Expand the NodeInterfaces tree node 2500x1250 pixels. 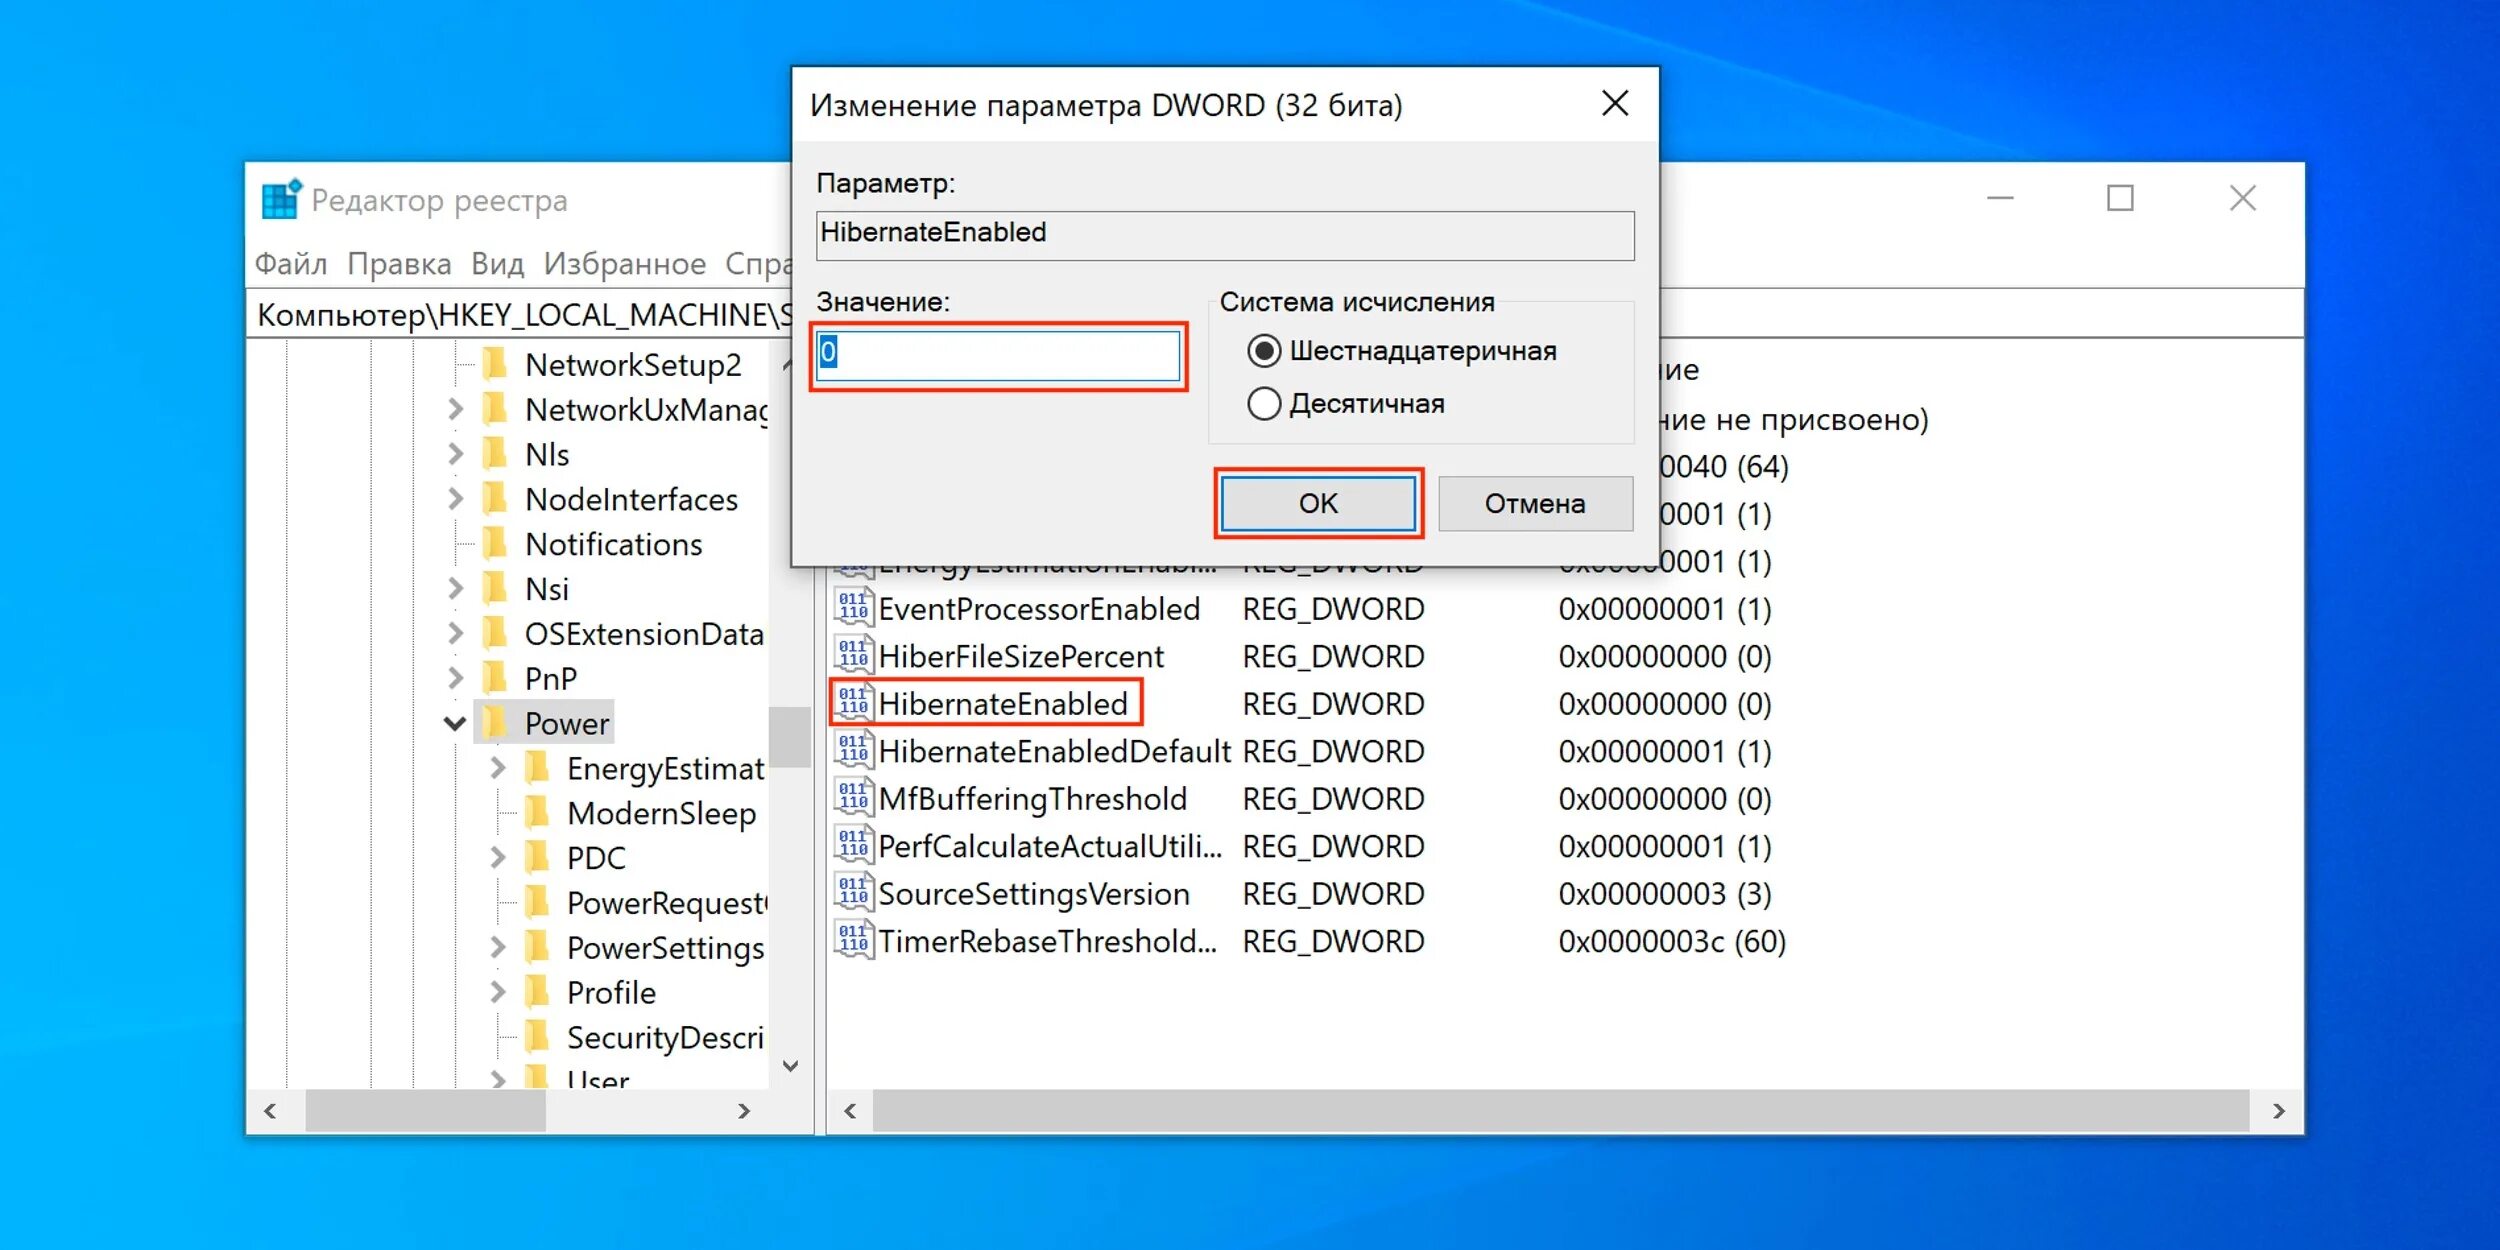pos(455,499)
